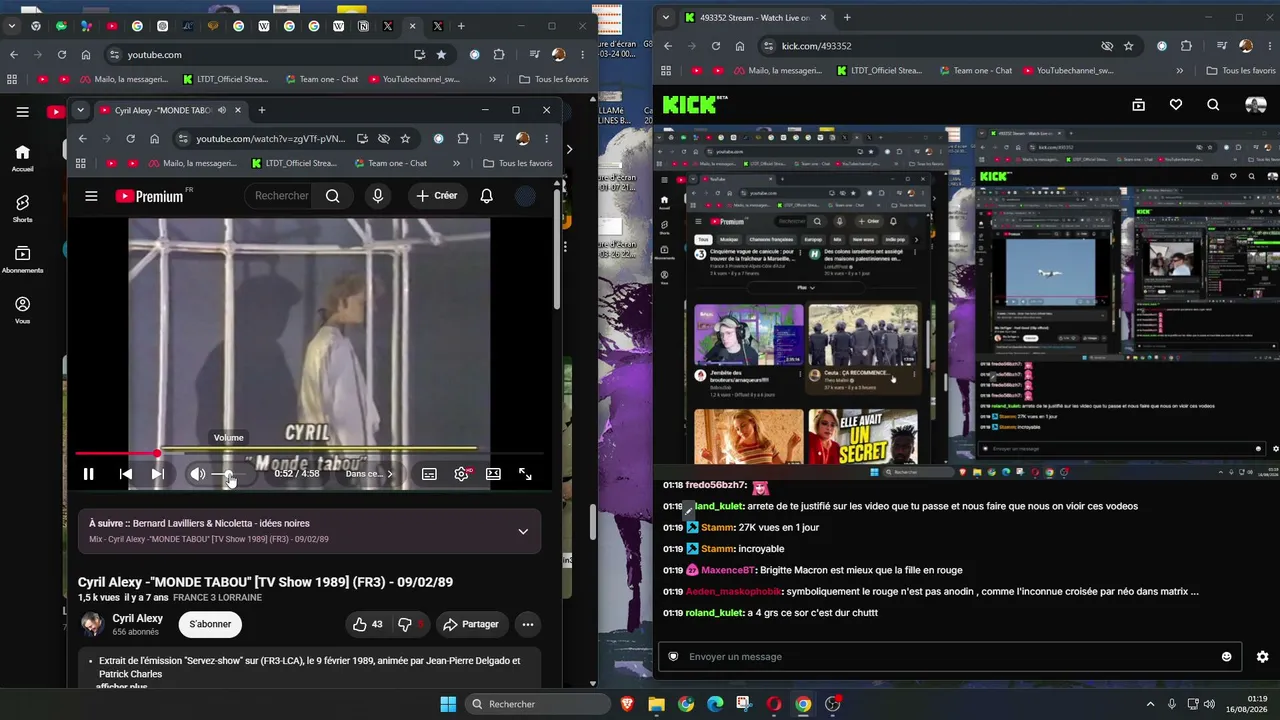Open more actions beside Partager
This screenshot has width=1280, height=720.
point(528,624)
